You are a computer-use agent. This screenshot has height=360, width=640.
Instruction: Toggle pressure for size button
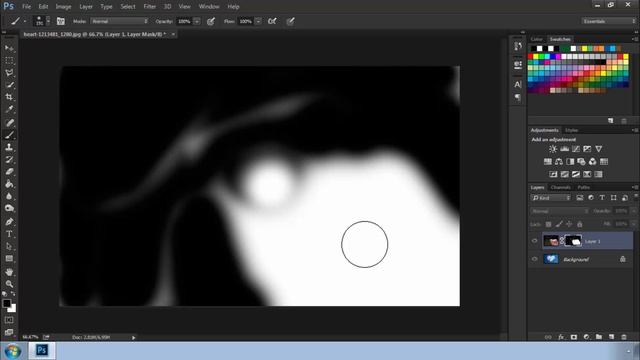coord(290,21)
